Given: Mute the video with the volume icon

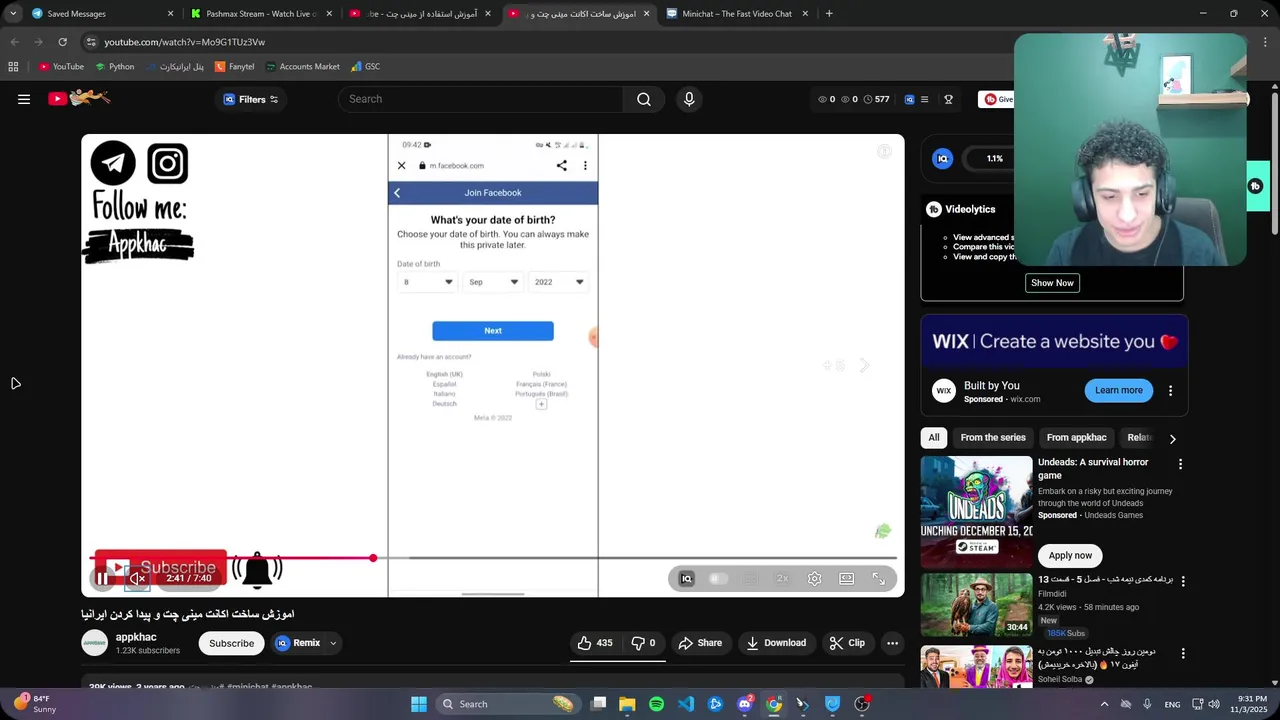Looking at the screenshot, I should tap(138, 578).
